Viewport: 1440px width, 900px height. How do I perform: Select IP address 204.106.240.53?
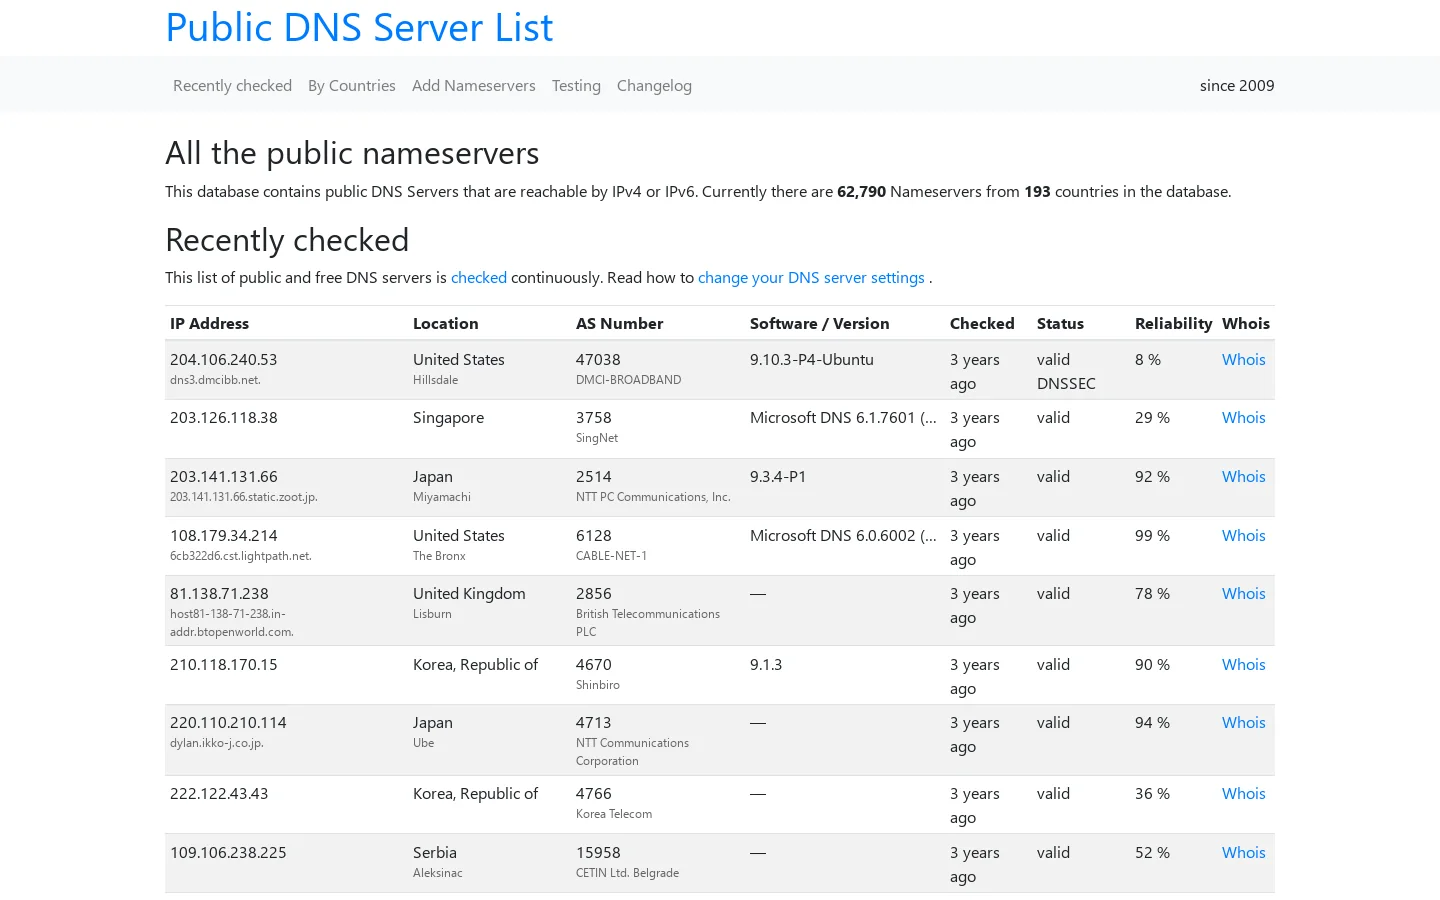223,359
